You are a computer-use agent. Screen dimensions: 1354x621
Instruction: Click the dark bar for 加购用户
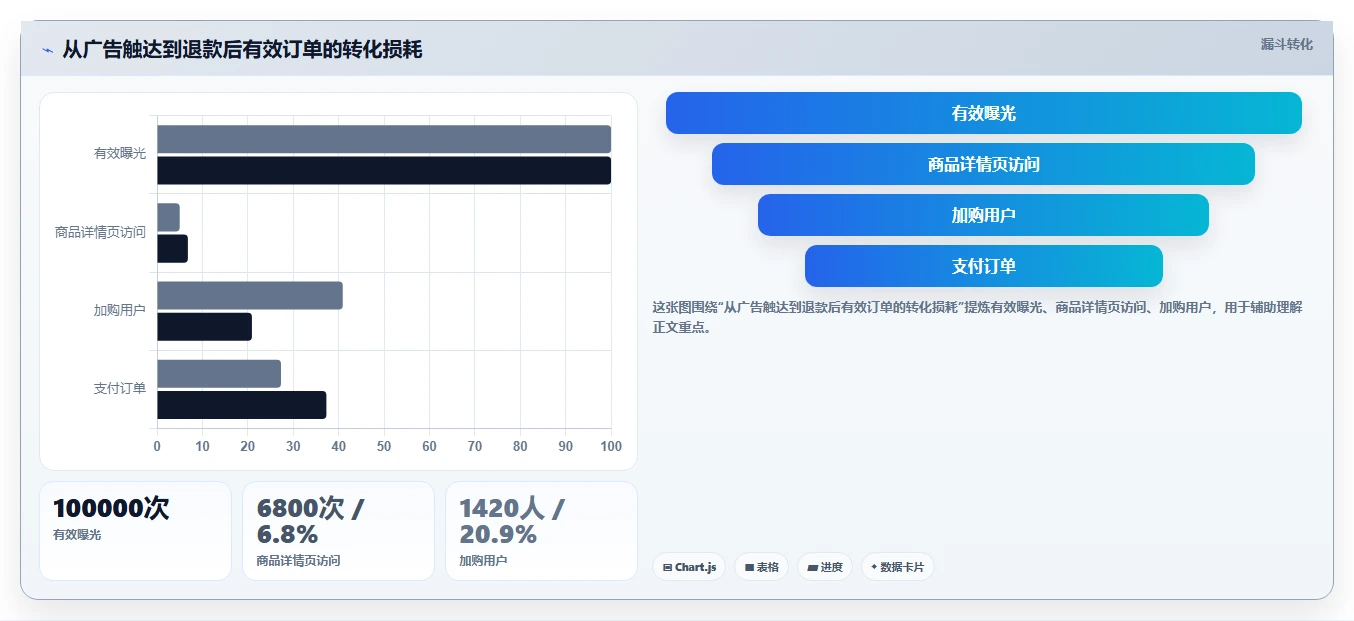(x=204, y=327)
